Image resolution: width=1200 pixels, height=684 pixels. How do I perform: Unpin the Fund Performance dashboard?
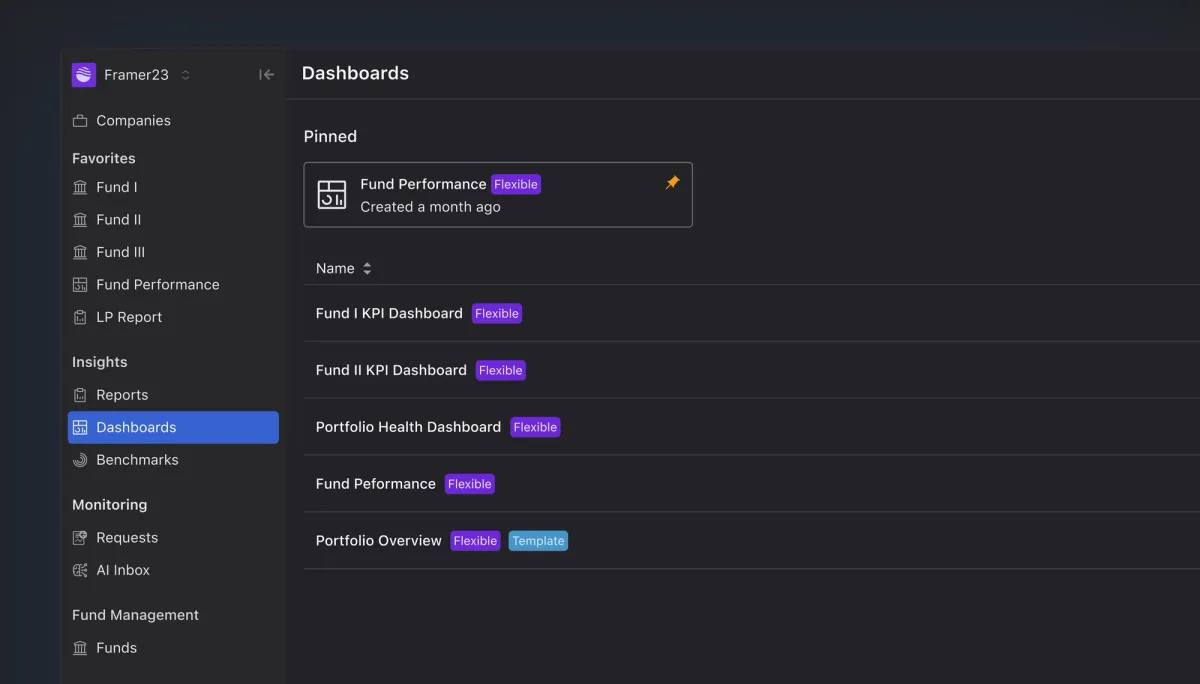click(x=672, y=182)
